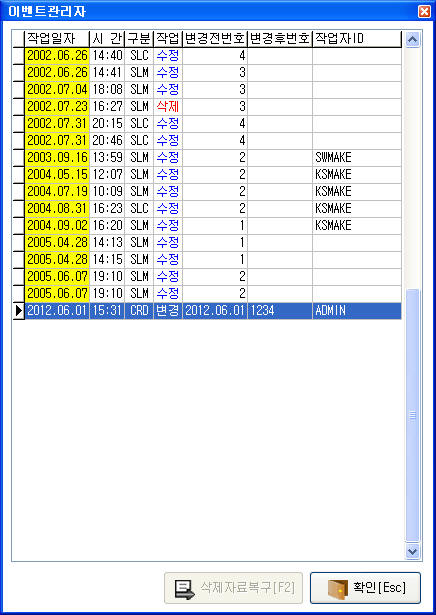Click the 구분 column header
Screen dimensions: 436x615
139,39
